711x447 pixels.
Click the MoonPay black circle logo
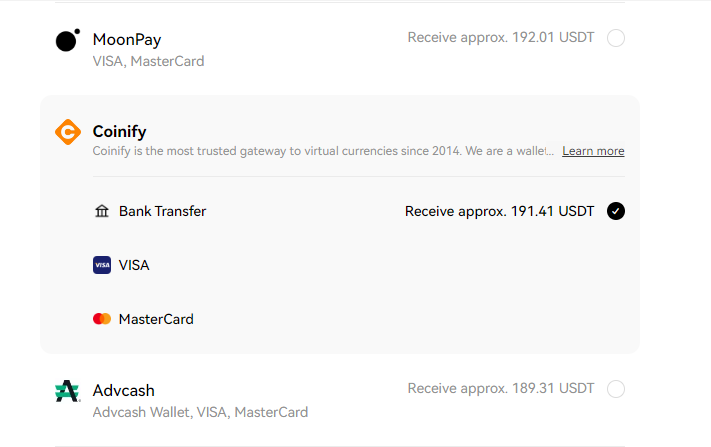tap(68, 40)
